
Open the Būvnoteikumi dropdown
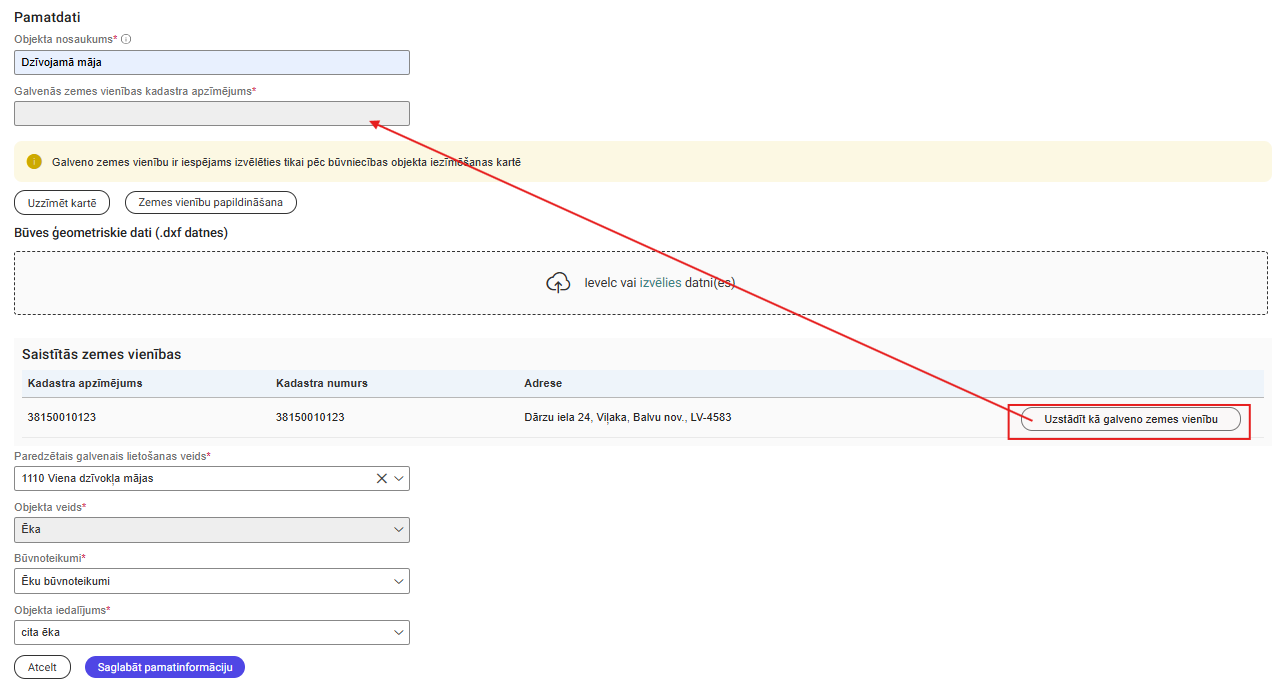click(x=211, y=581)
